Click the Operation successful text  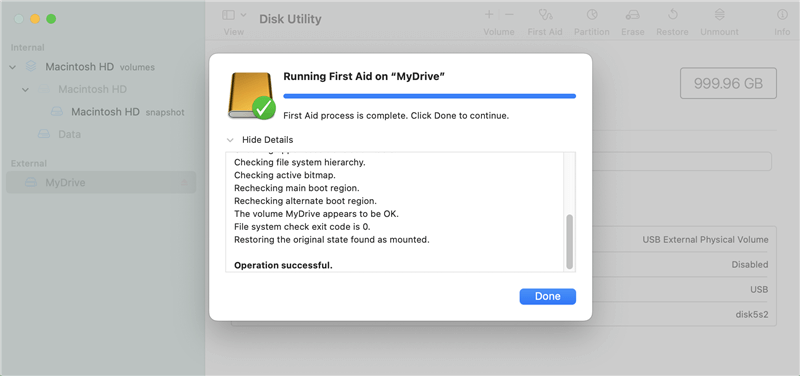click(283, 265)
